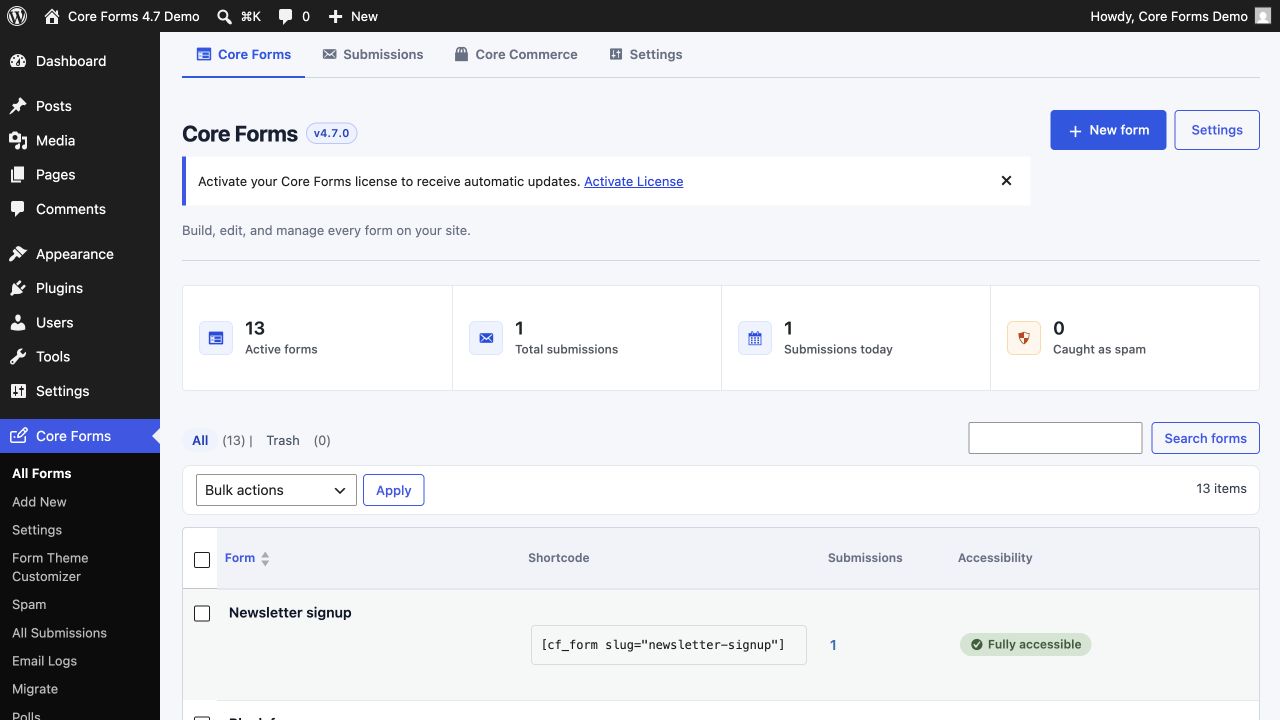This screenshot has height=720, width=1280.
Task: Click the Total submissions envelope icon
Action: 486,338
